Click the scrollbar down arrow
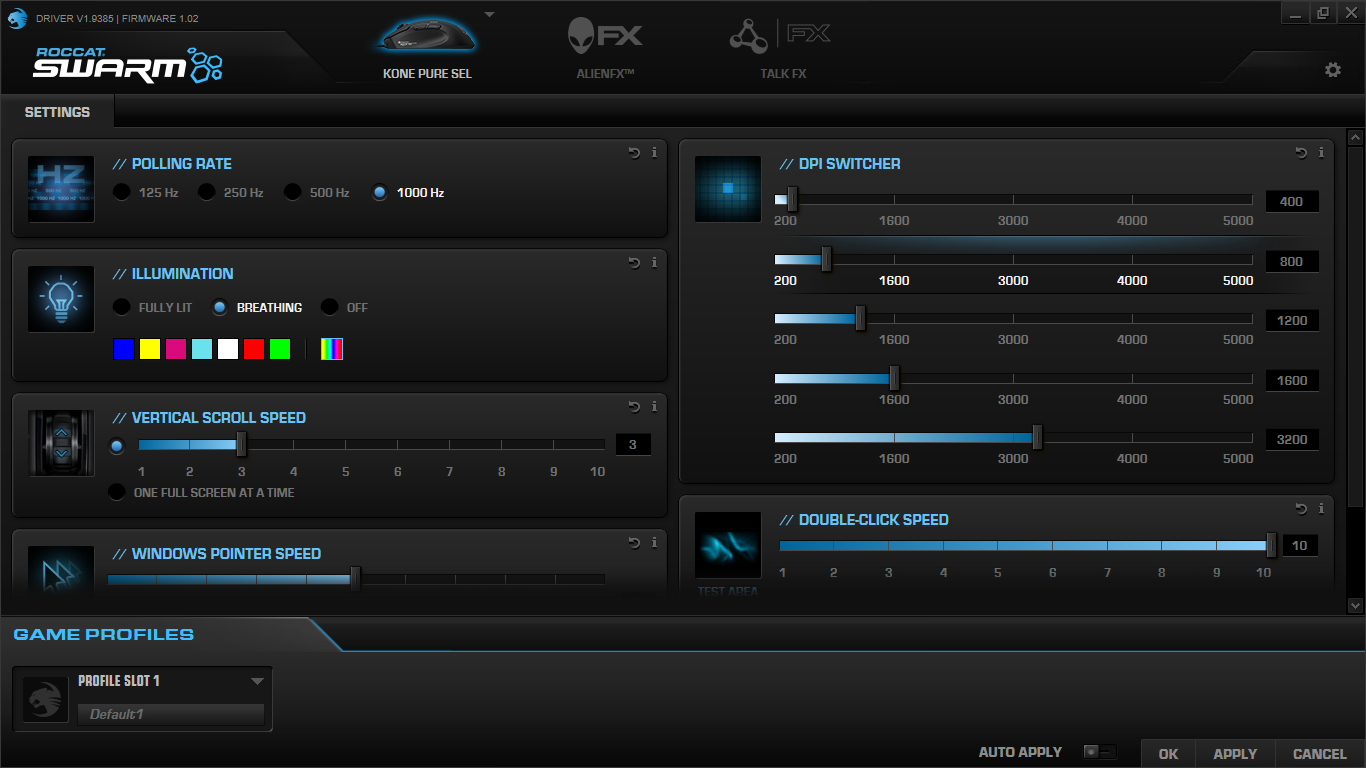This screenshot has height=768, width=1366. click(1356, 605)
